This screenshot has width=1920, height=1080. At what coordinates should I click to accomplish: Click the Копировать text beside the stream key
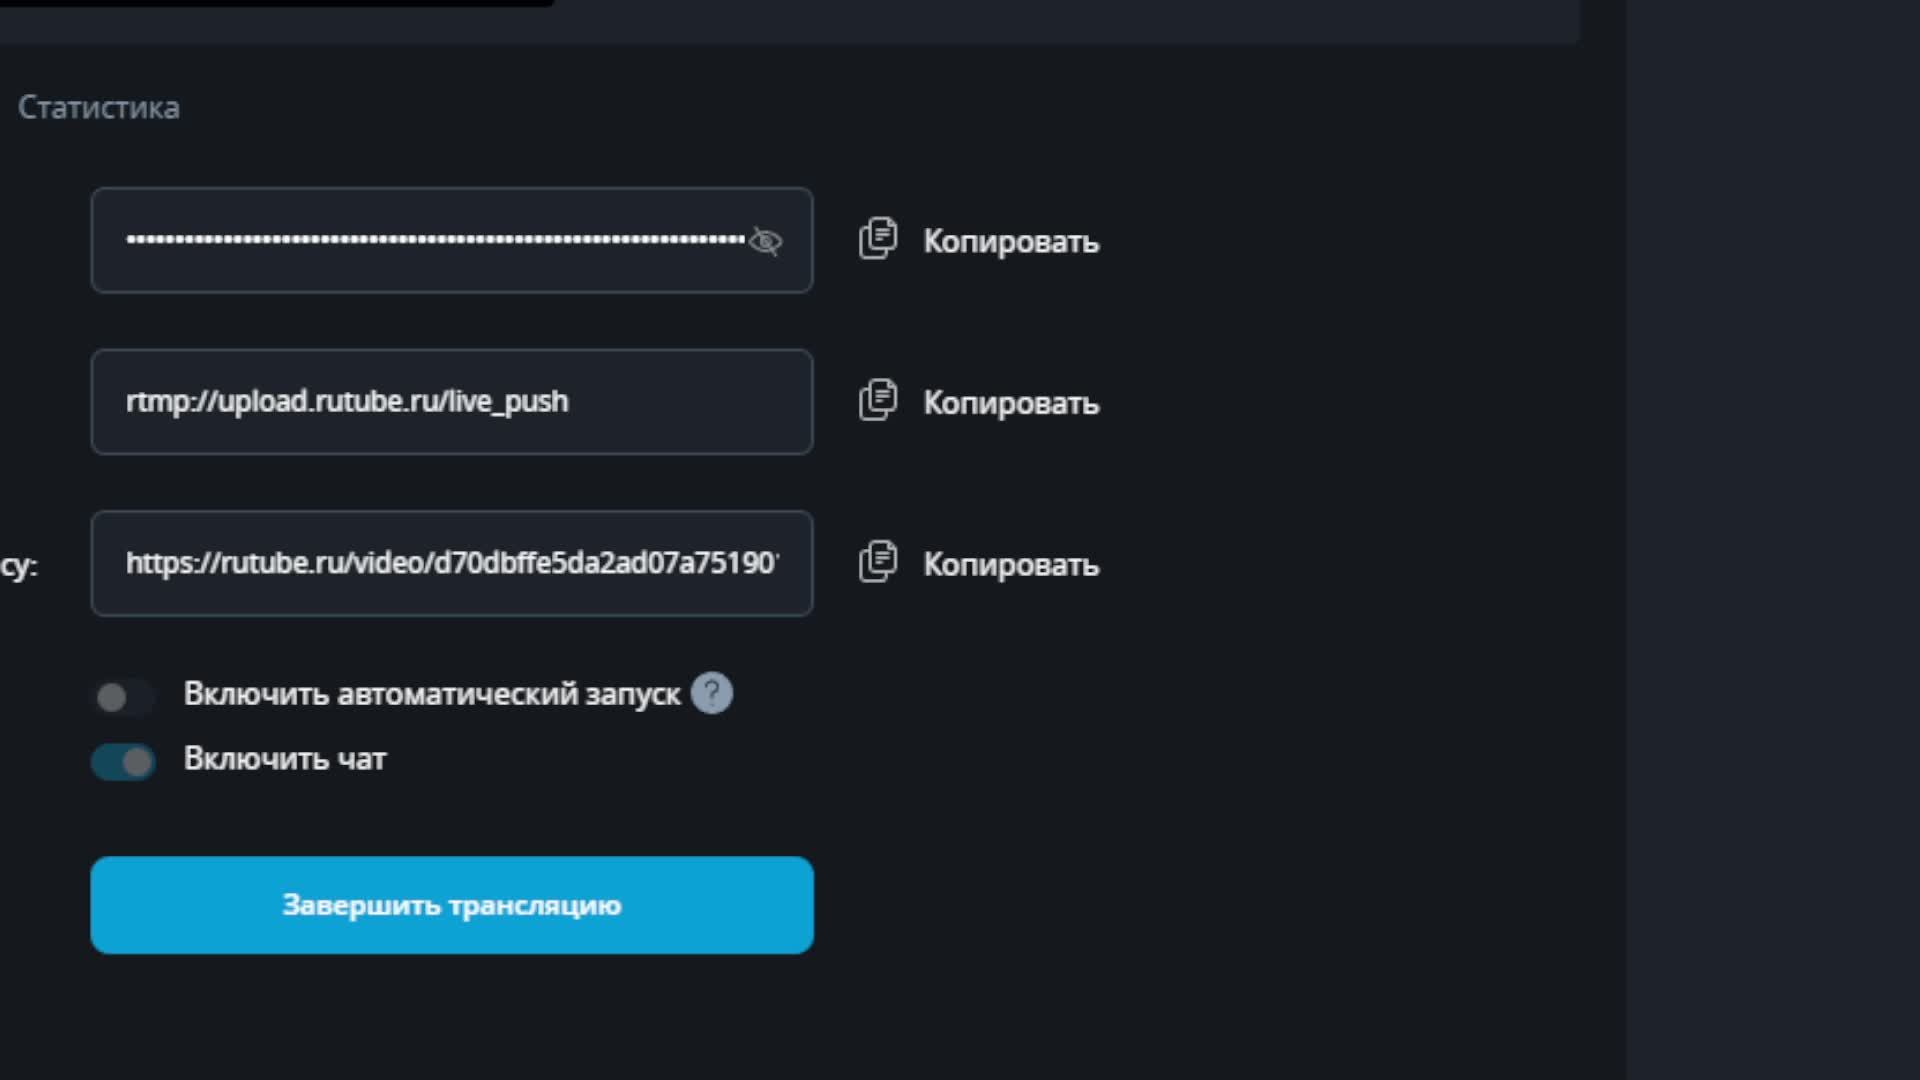[1010, 241]
